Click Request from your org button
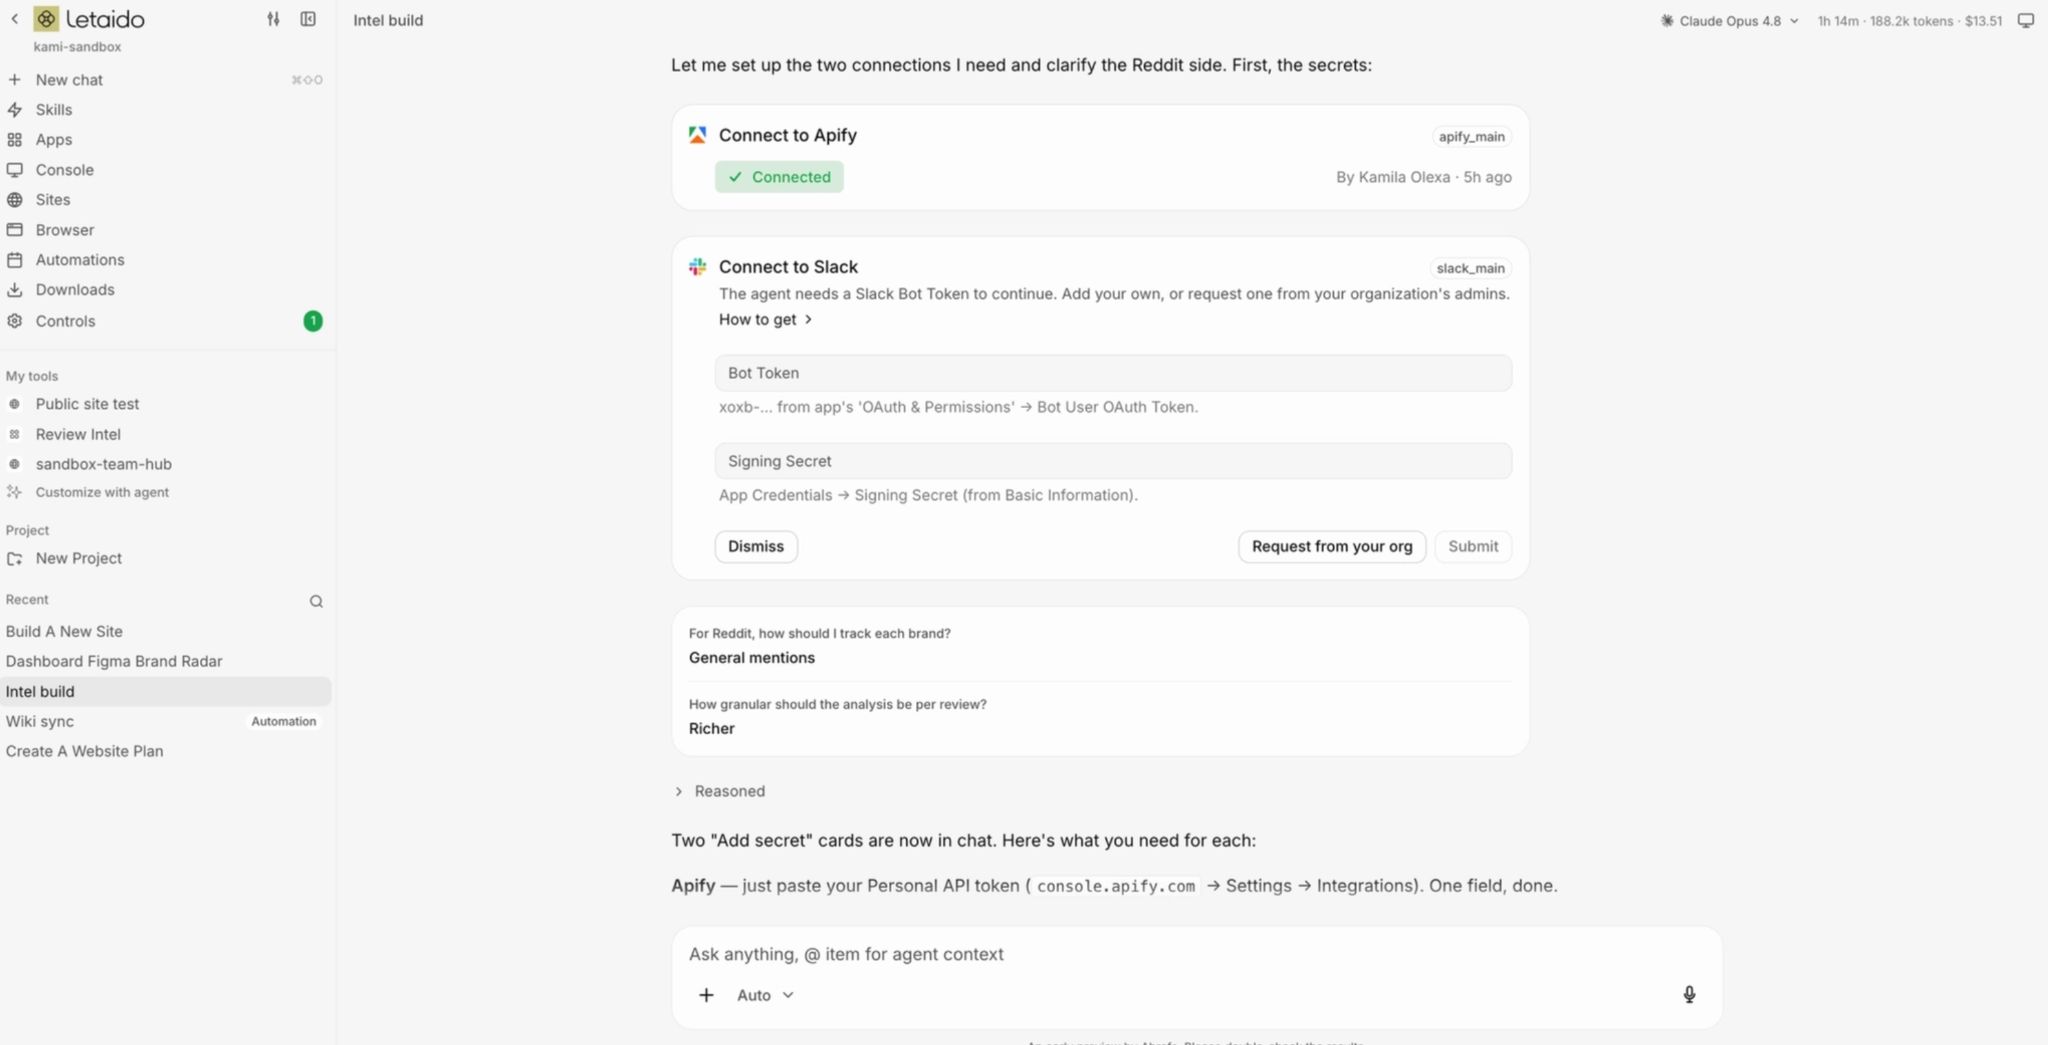The height and width of the screenshot is (1045, 2048). [1332, 546]
